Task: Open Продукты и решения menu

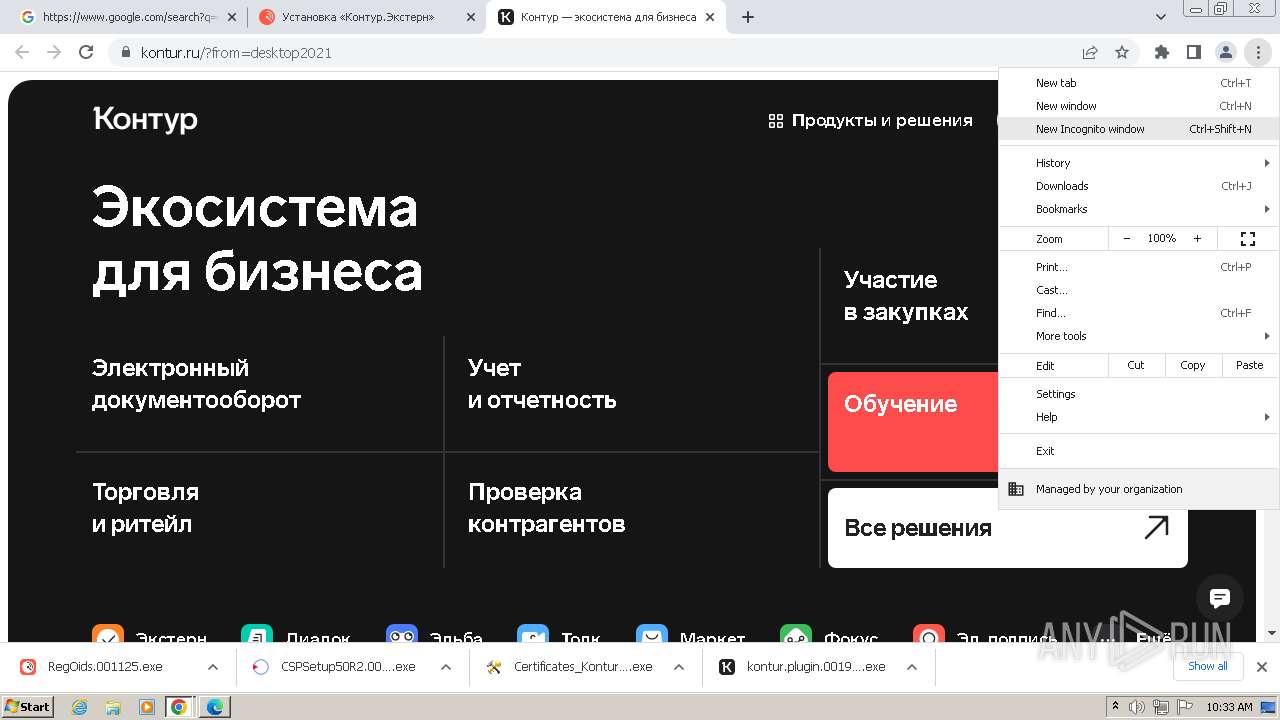Action: pos(870,120)
